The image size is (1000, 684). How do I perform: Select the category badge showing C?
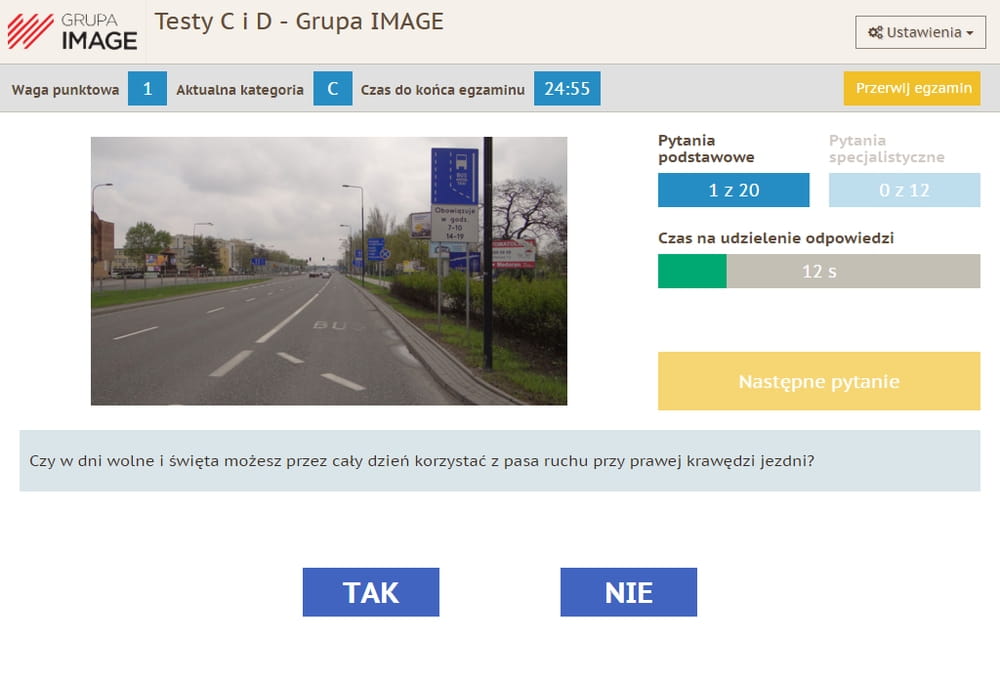pyautogui.click(x=332, y=89)
